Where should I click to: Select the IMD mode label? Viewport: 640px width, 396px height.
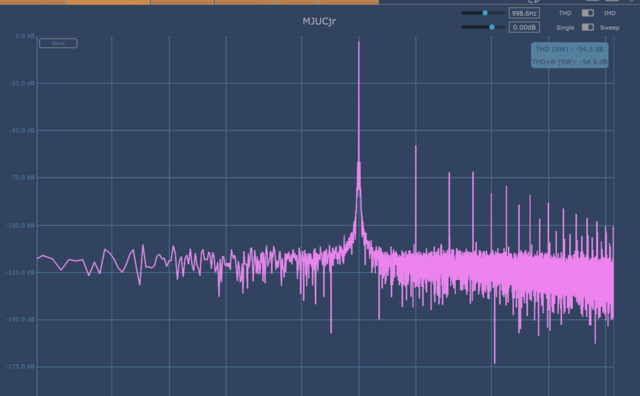[609, 13]
